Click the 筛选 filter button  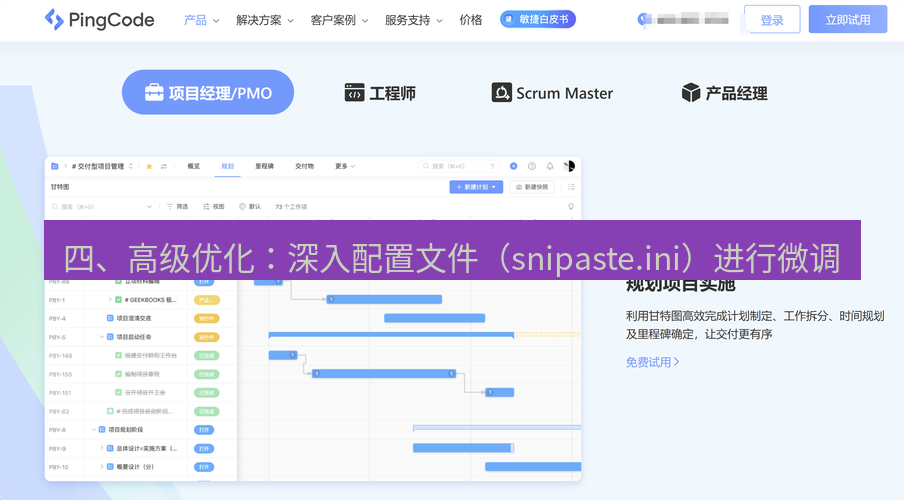click(x=178, y=206)
